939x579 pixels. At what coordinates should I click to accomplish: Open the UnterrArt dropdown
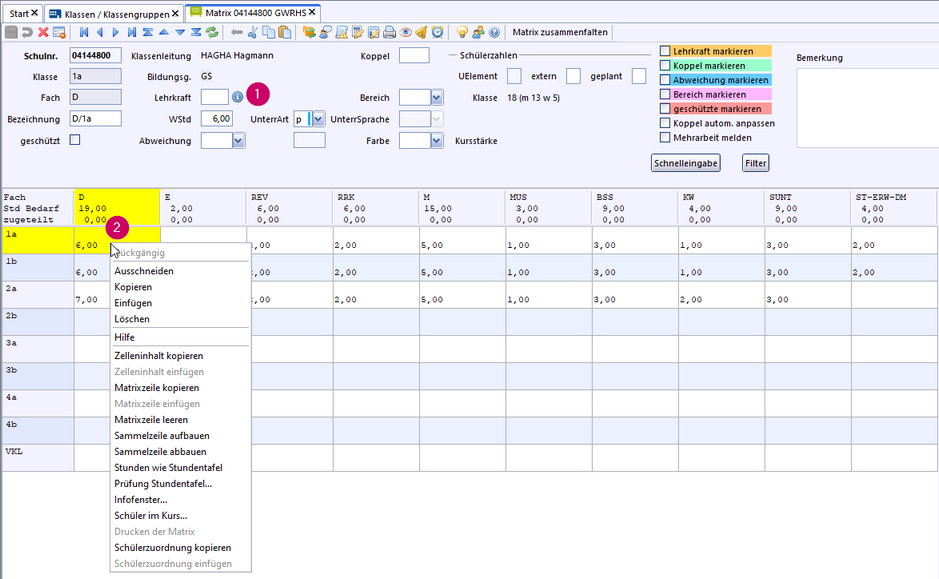(319, 119)
